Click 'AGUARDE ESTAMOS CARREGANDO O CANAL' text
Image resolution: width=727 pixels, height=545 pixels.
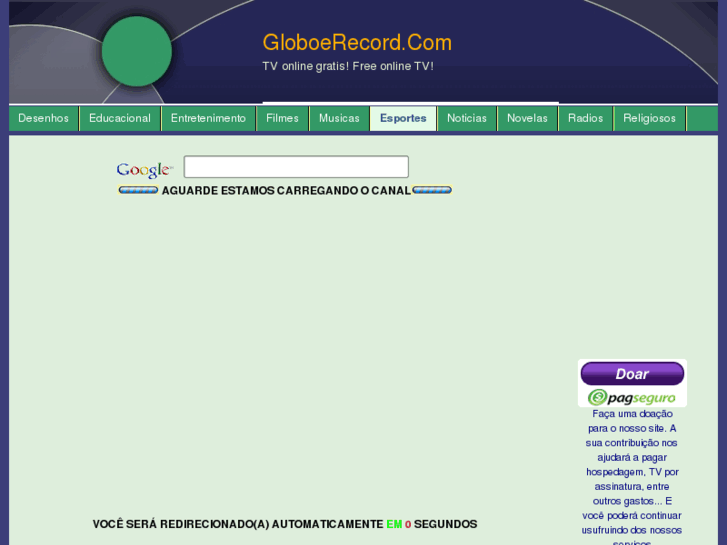[x=286, y=191]
